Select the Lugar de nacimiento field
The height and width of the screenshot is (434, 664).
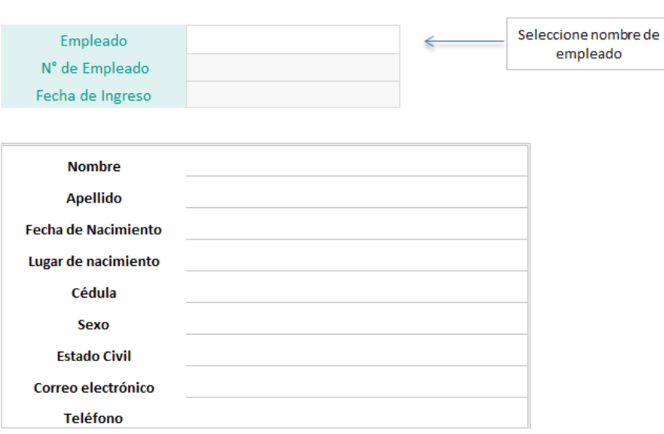click(357, 255)
